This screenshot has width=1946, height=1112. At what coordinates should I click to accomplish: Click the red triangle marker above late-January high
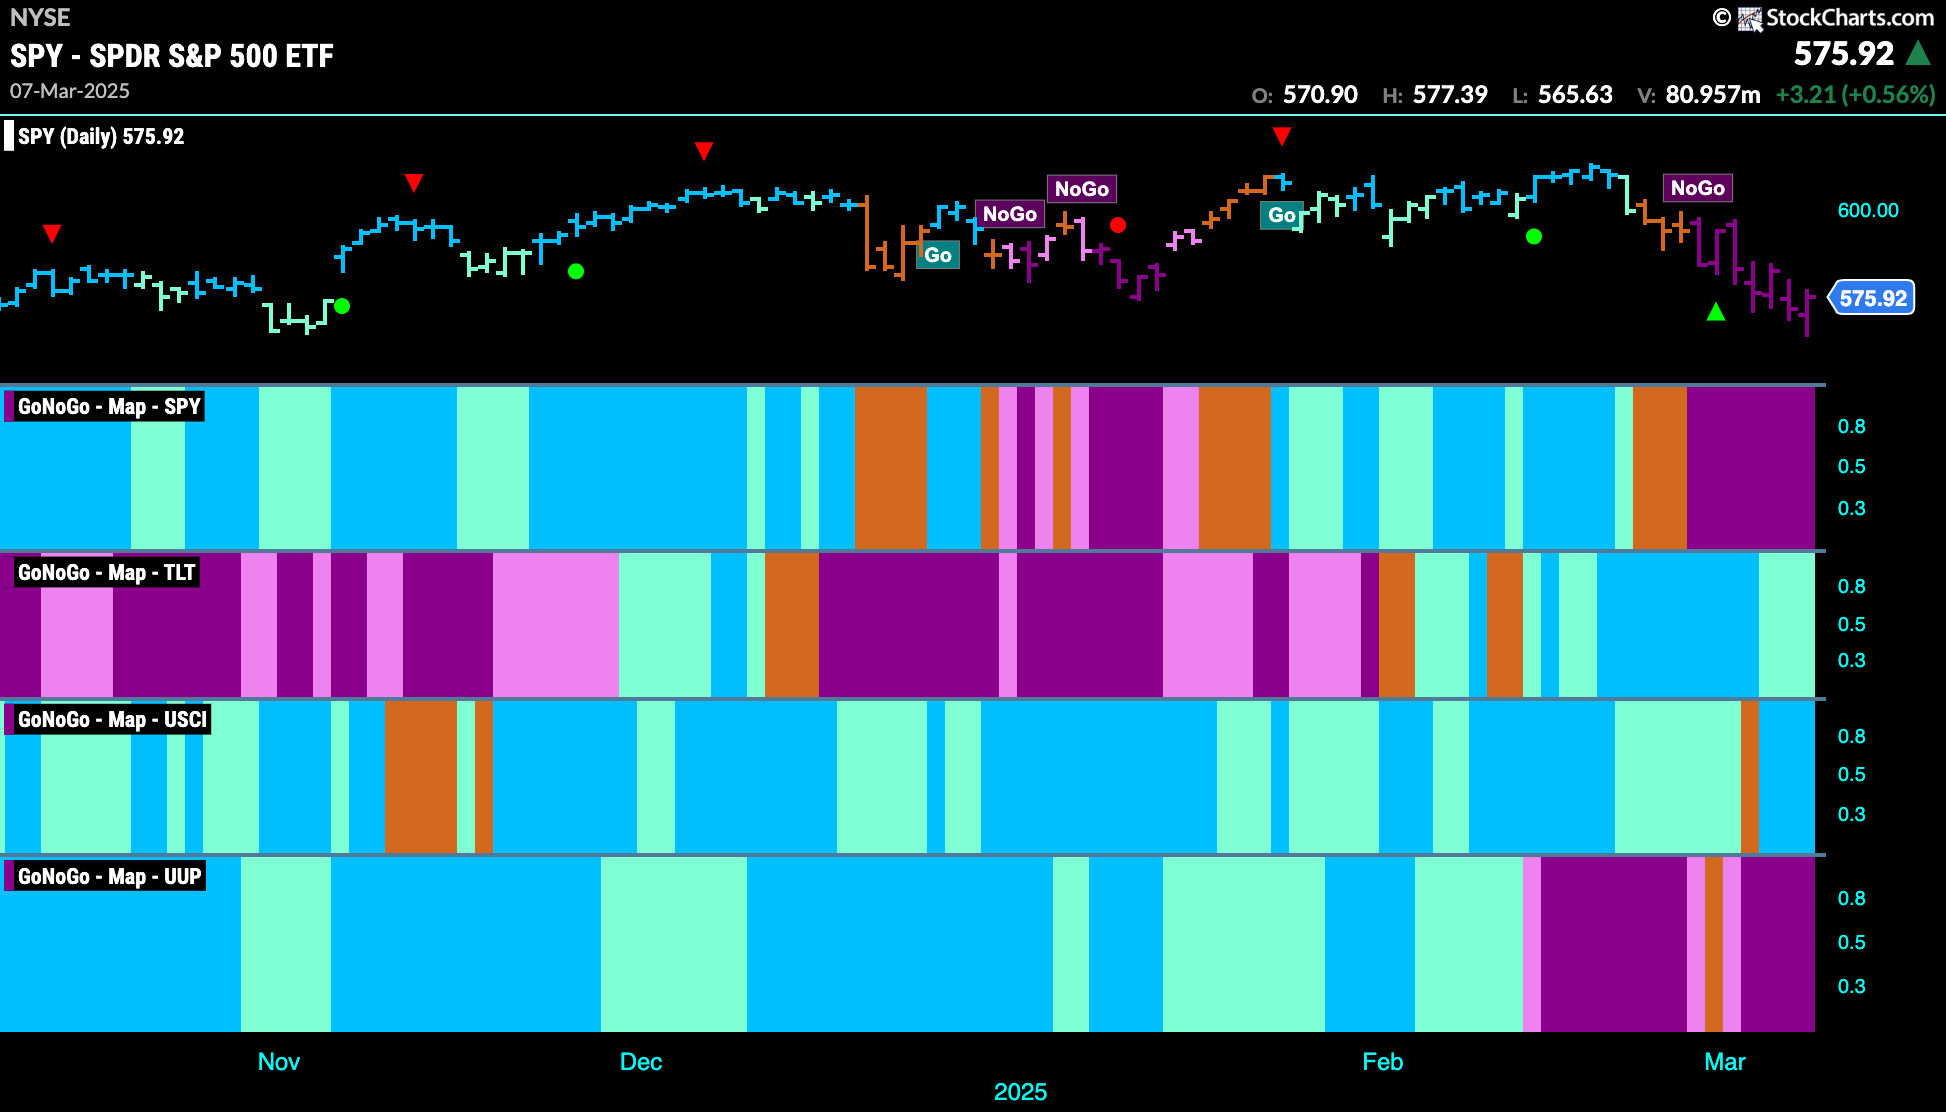[x=1282, y=136]
